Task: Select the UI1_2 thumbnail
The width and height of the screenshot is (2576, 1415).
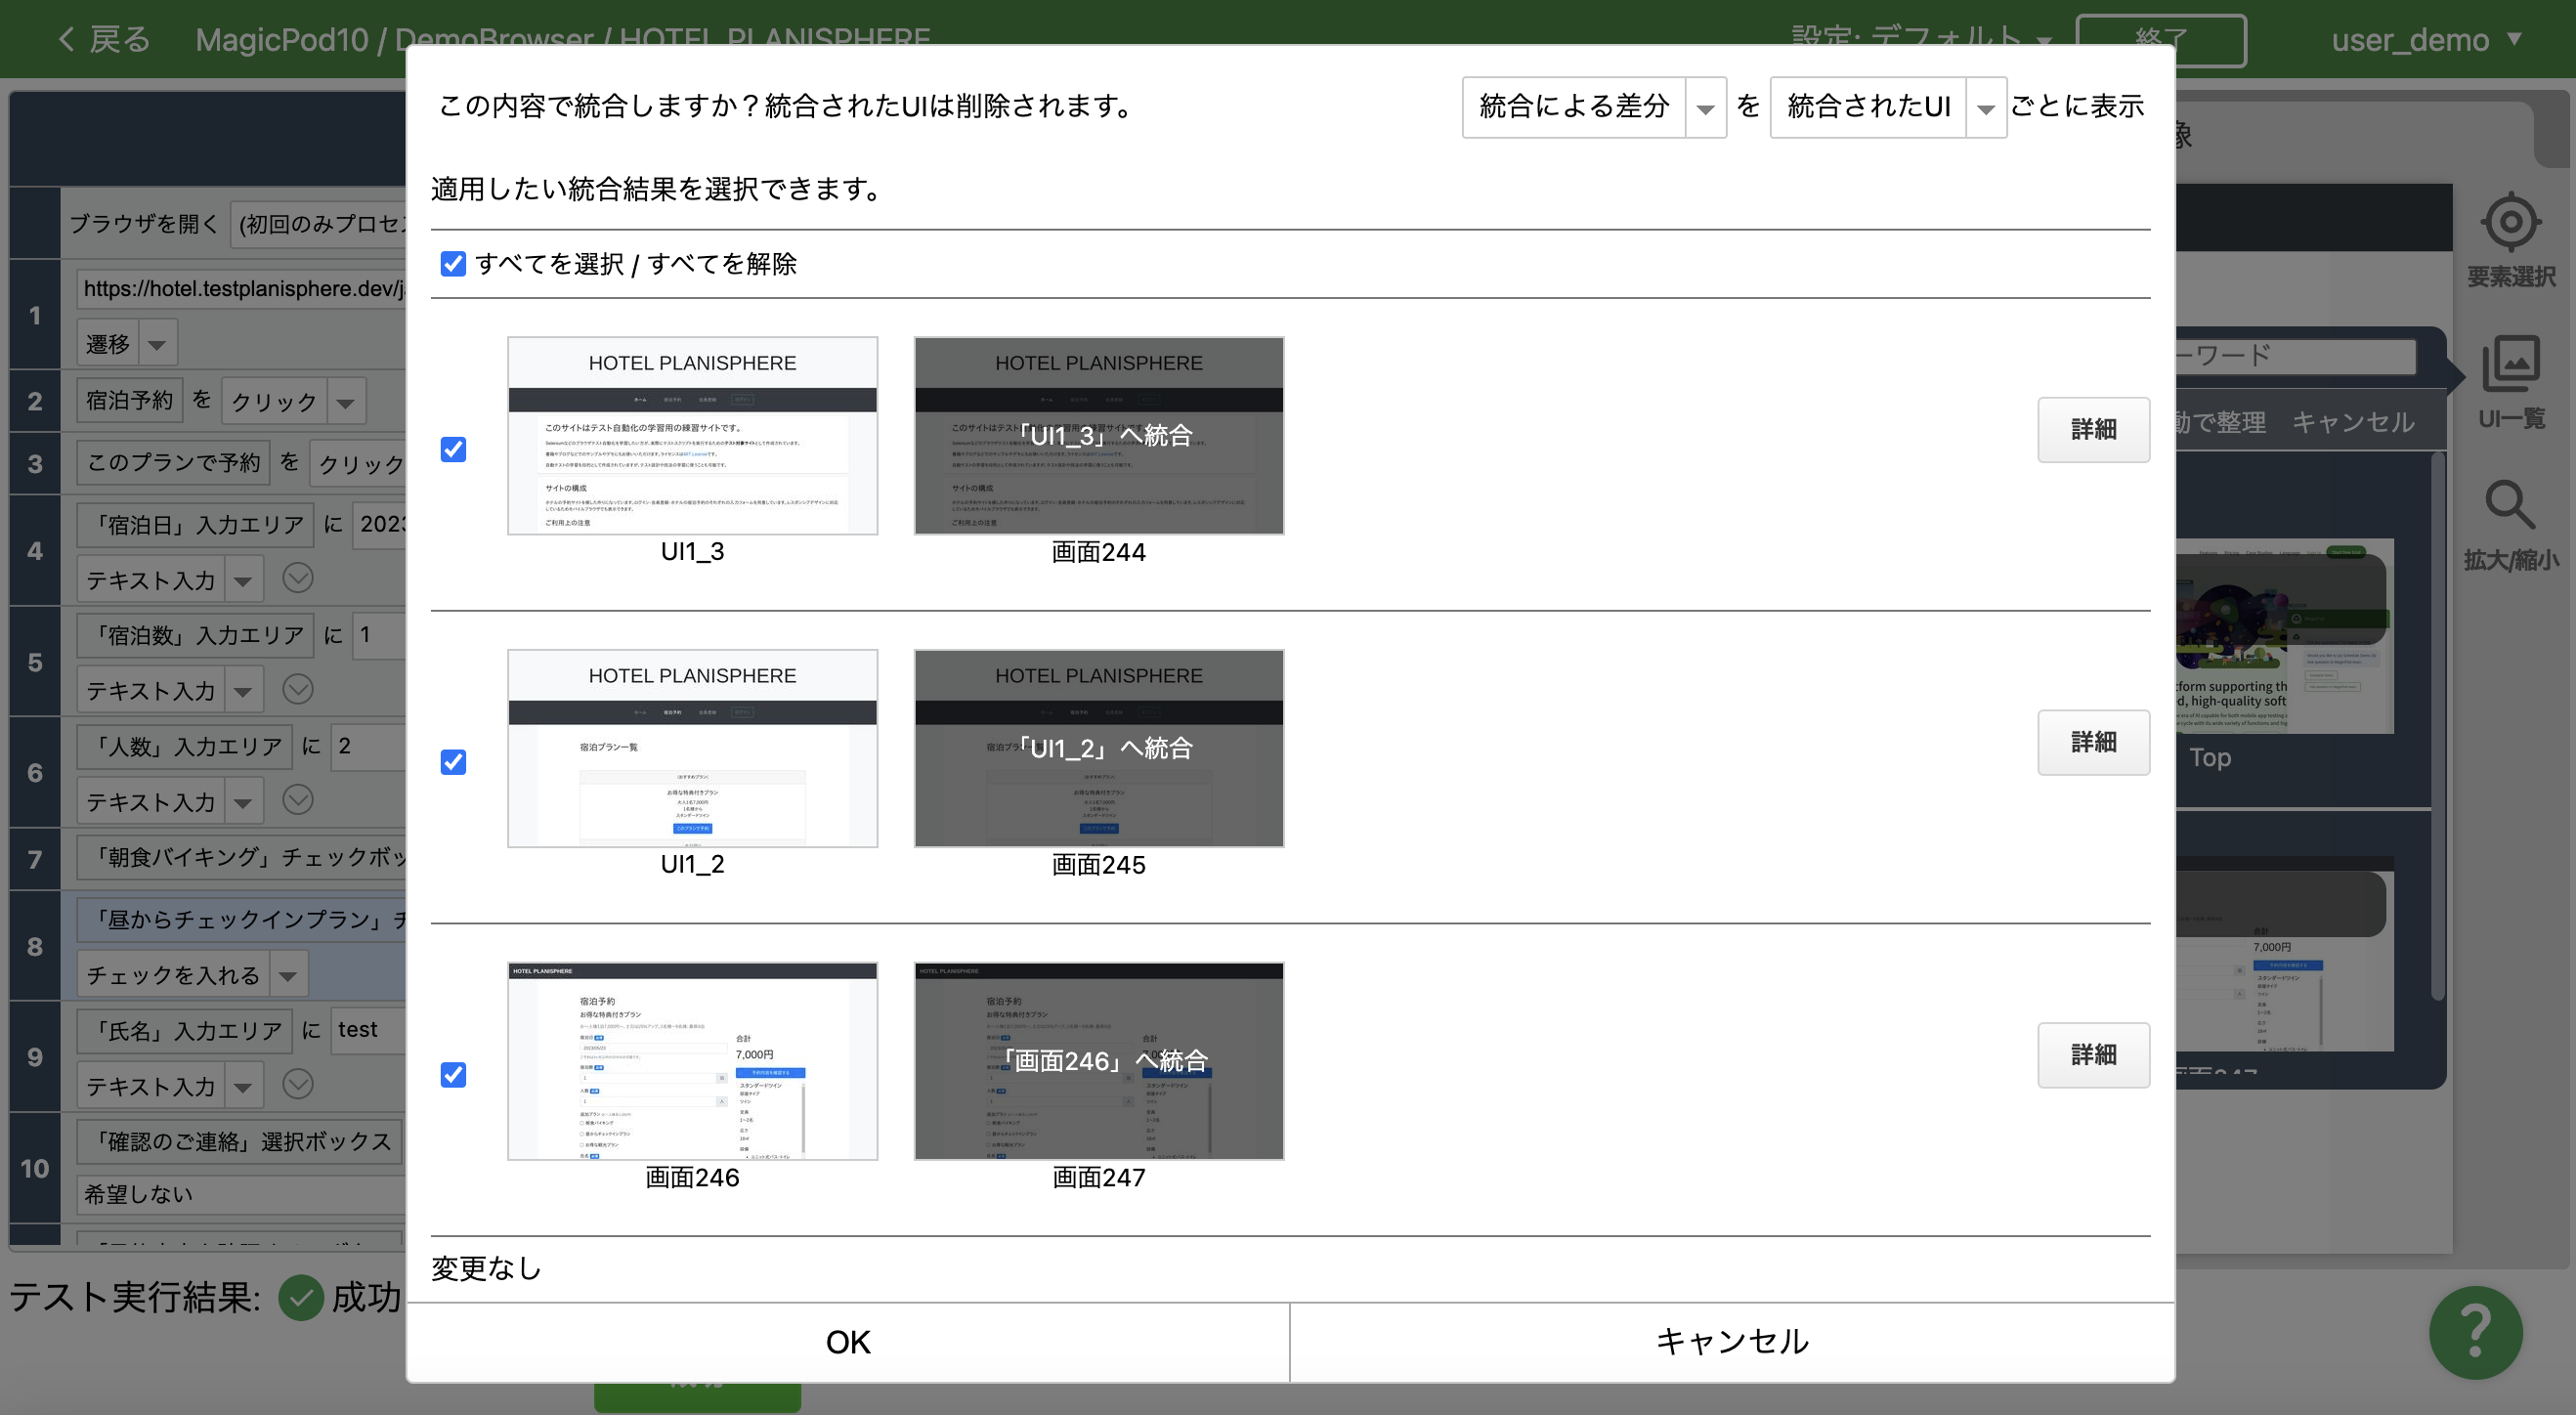Action: tap(692, 748)
